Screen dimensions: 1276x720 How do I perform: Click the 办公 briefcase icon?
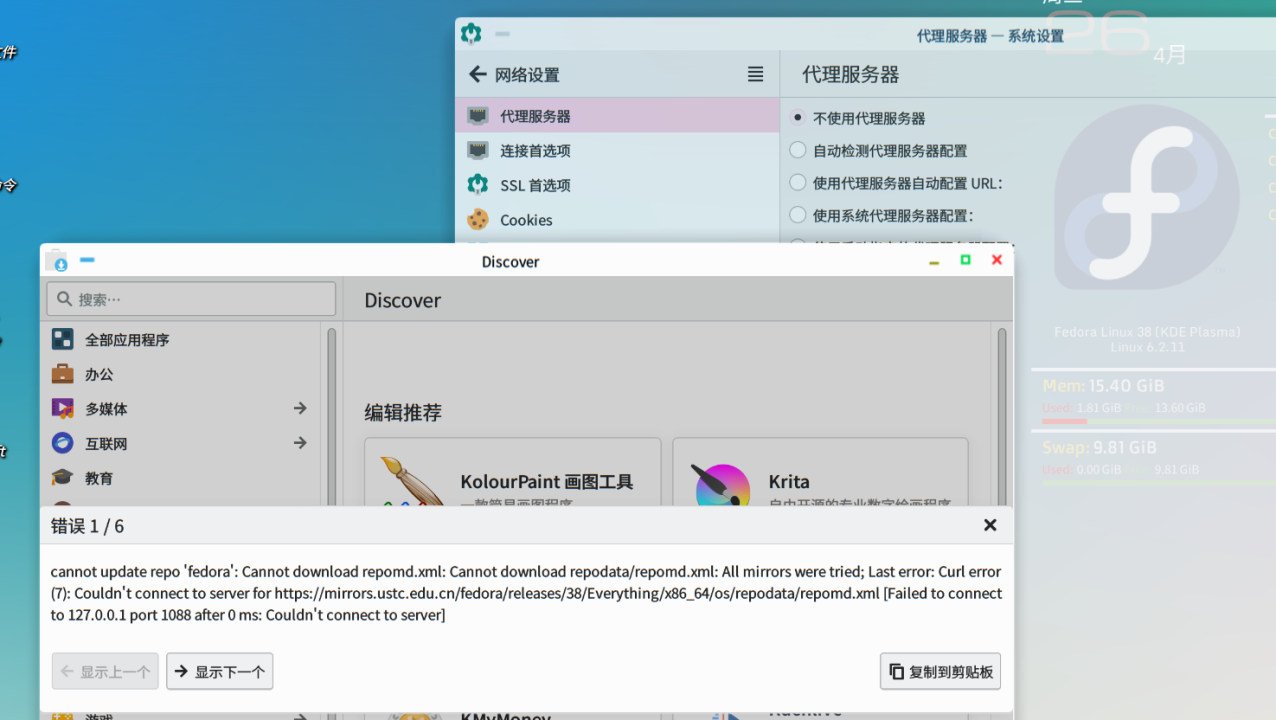pyautogui.click(x=63, y=374)
